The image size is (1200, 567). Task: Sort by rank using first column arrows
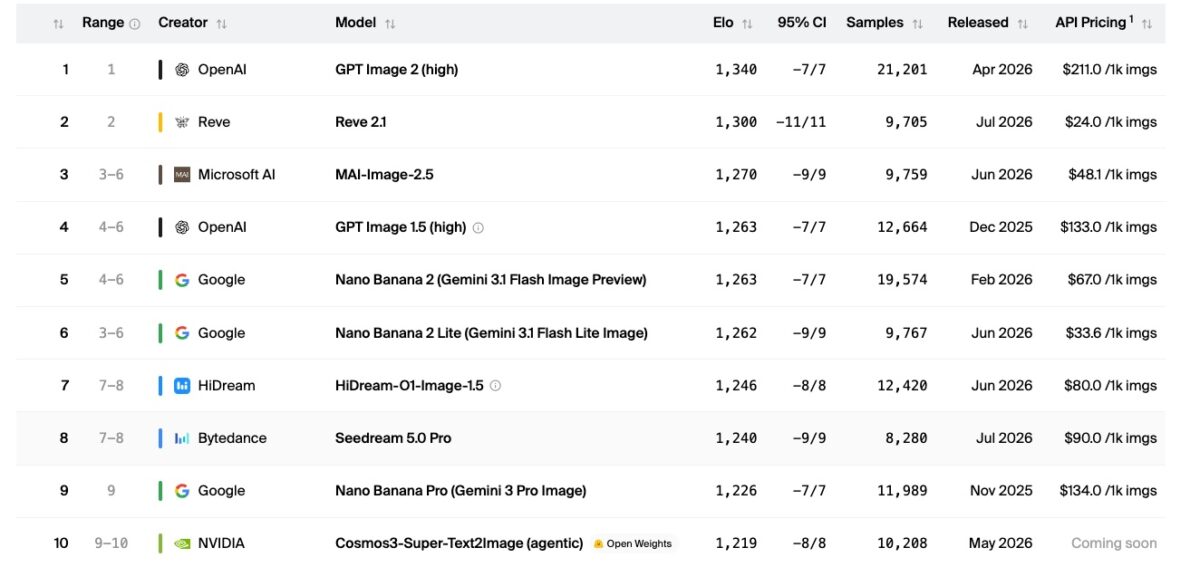point(58,23)
